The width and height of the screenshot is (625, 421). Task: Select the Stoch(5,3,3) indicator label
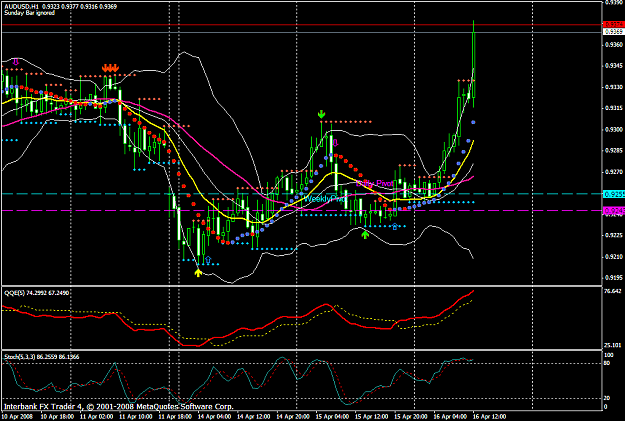pyautogui.click(x=41, y=357)
